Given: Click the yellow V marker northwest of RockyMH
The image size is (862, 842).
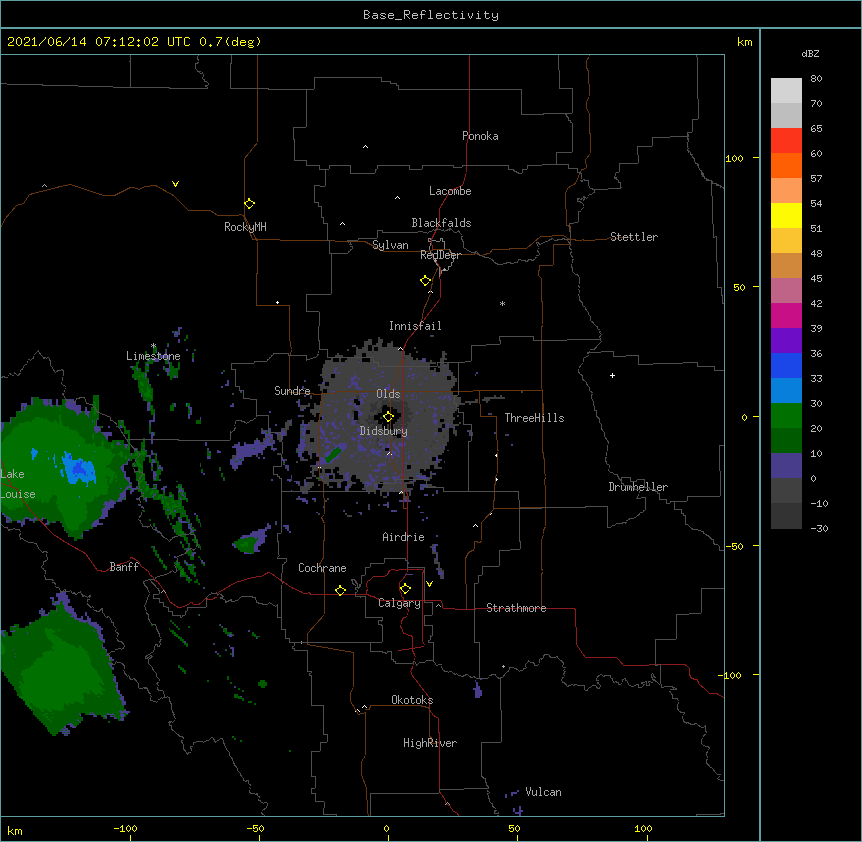Looking at the screenshot, I should 175,184.
